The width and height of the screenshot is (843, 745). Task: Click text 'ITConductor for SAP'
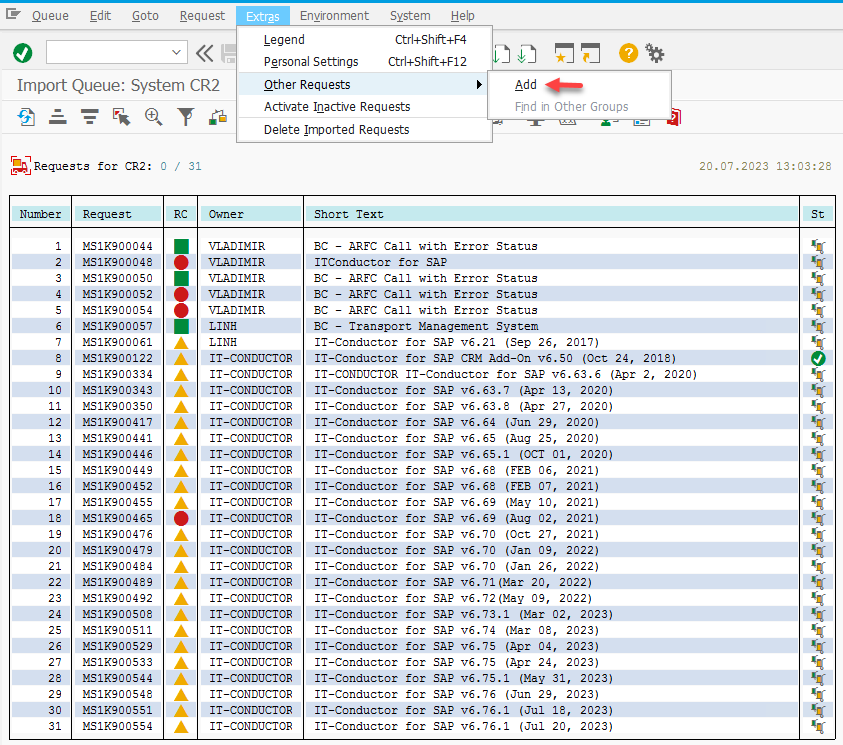(380, 262)
